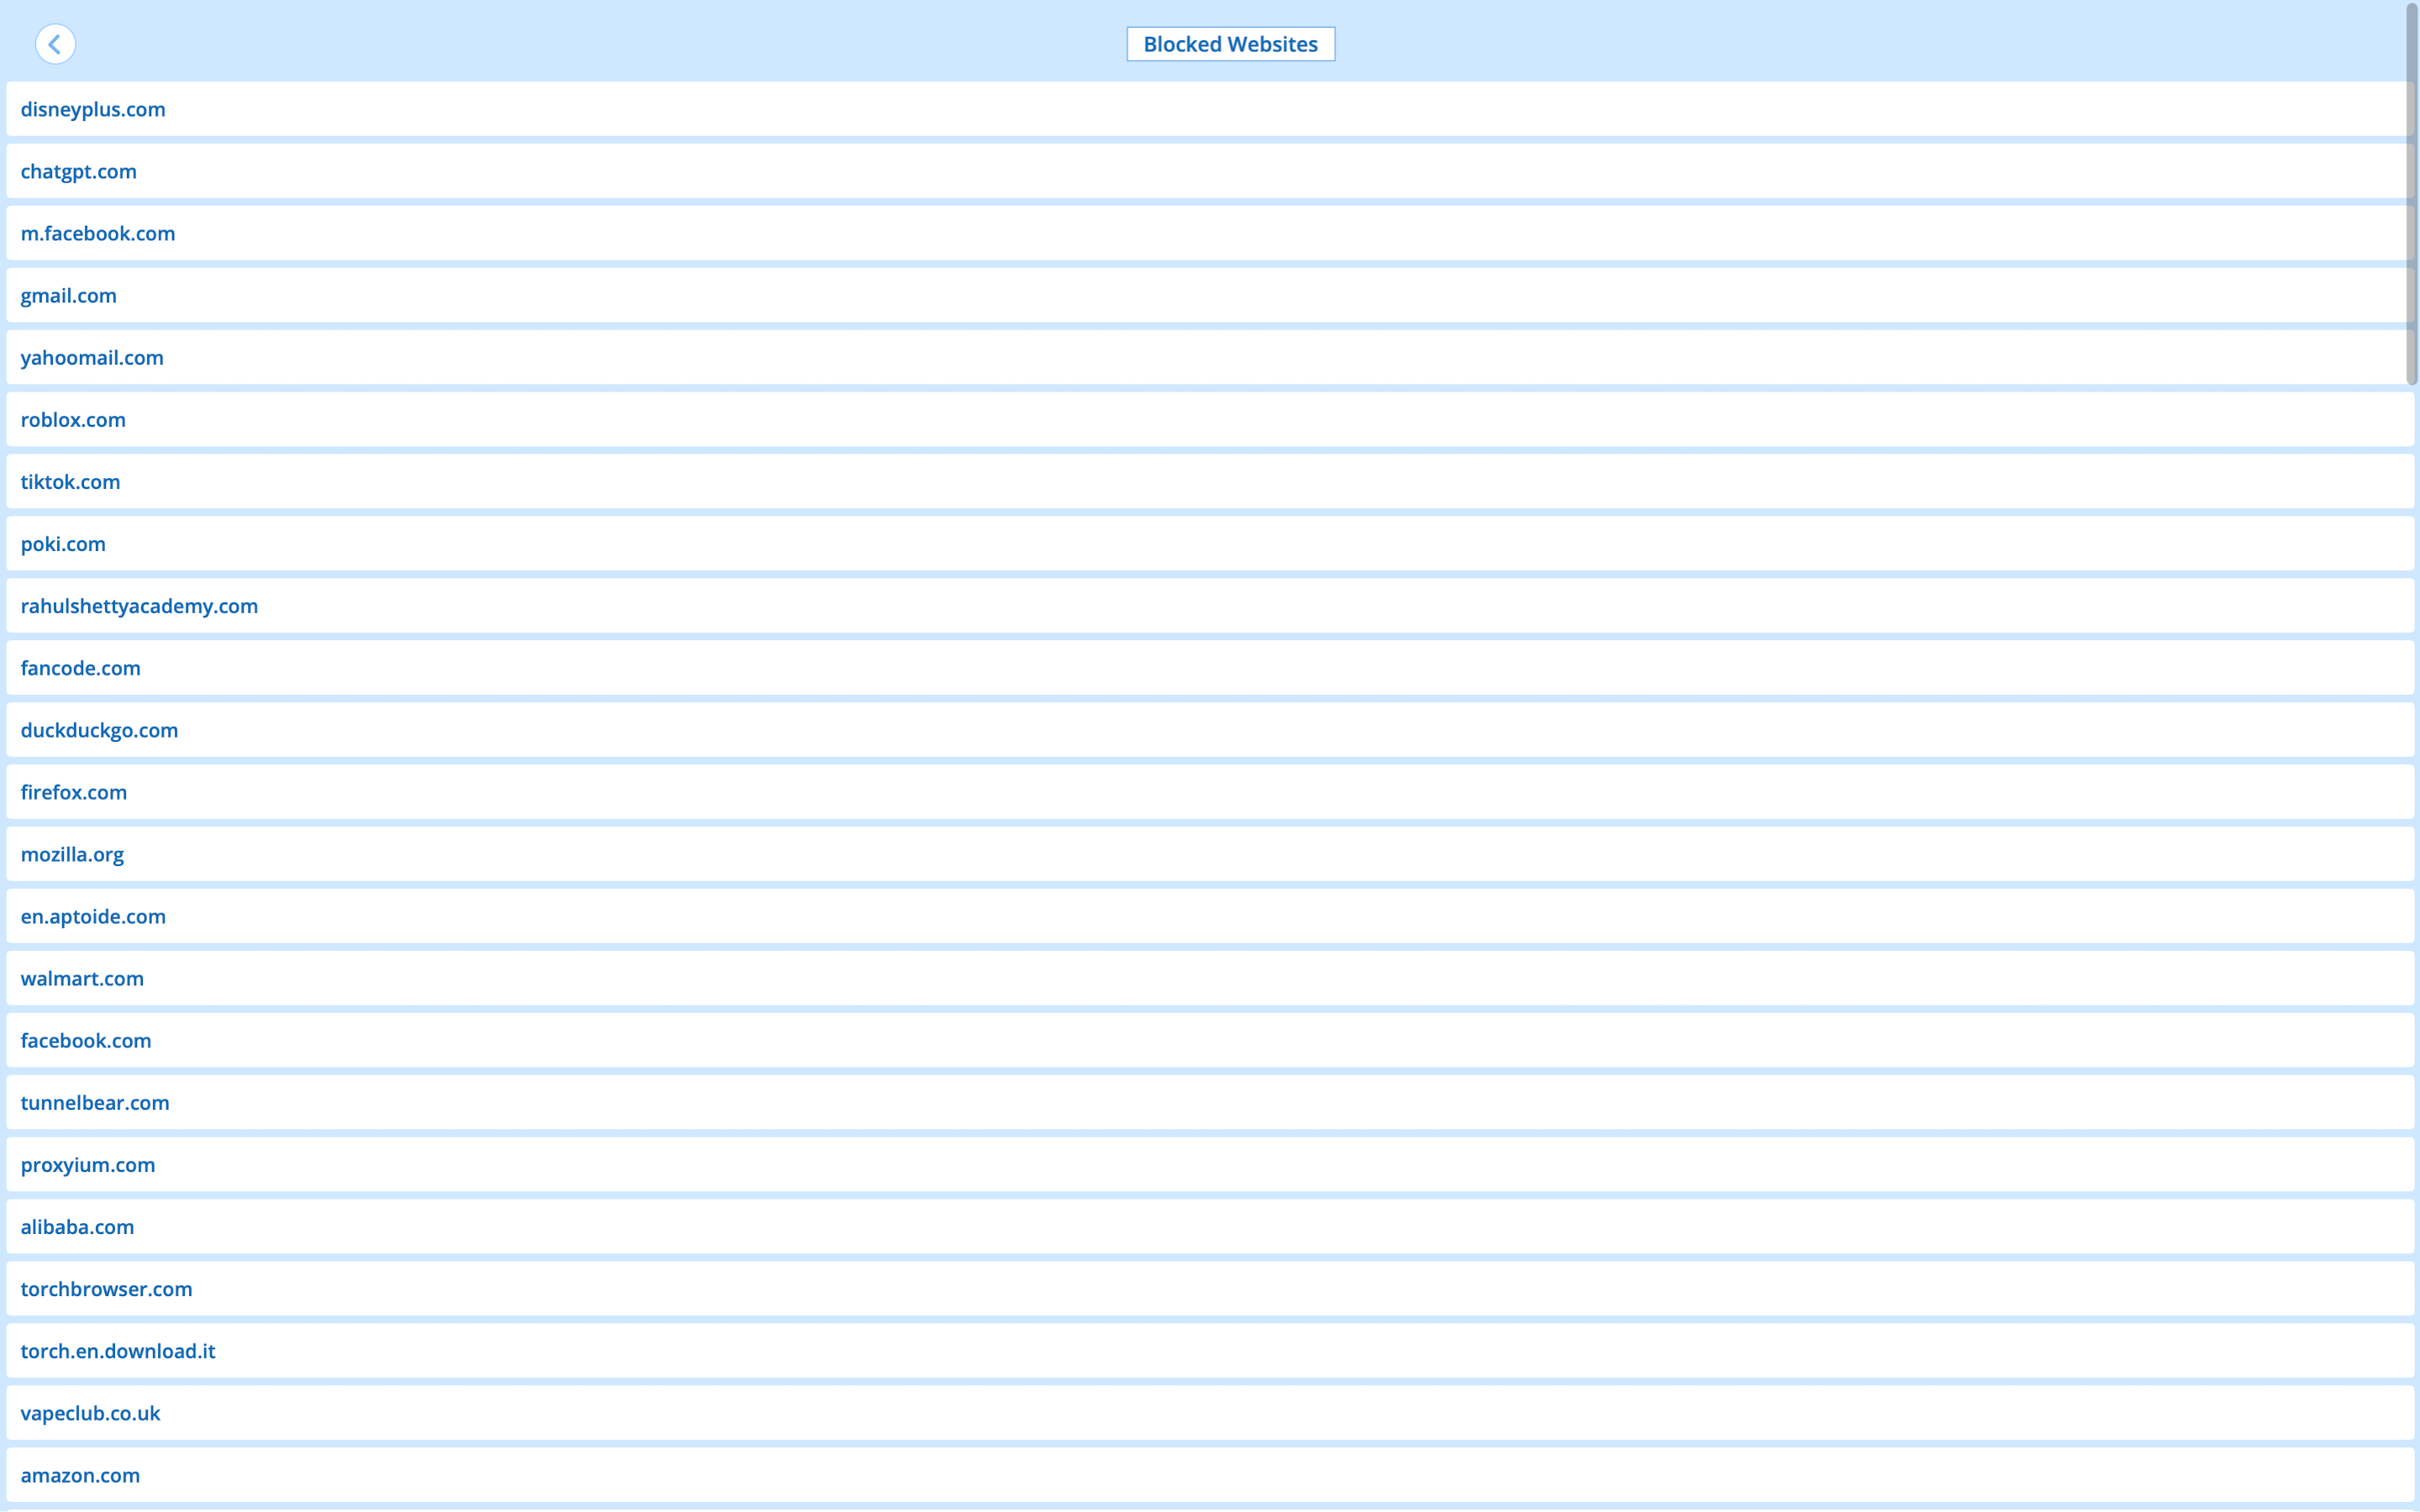
Task: Click the Blocked Websites title label
Action: tap(1230, 44)
